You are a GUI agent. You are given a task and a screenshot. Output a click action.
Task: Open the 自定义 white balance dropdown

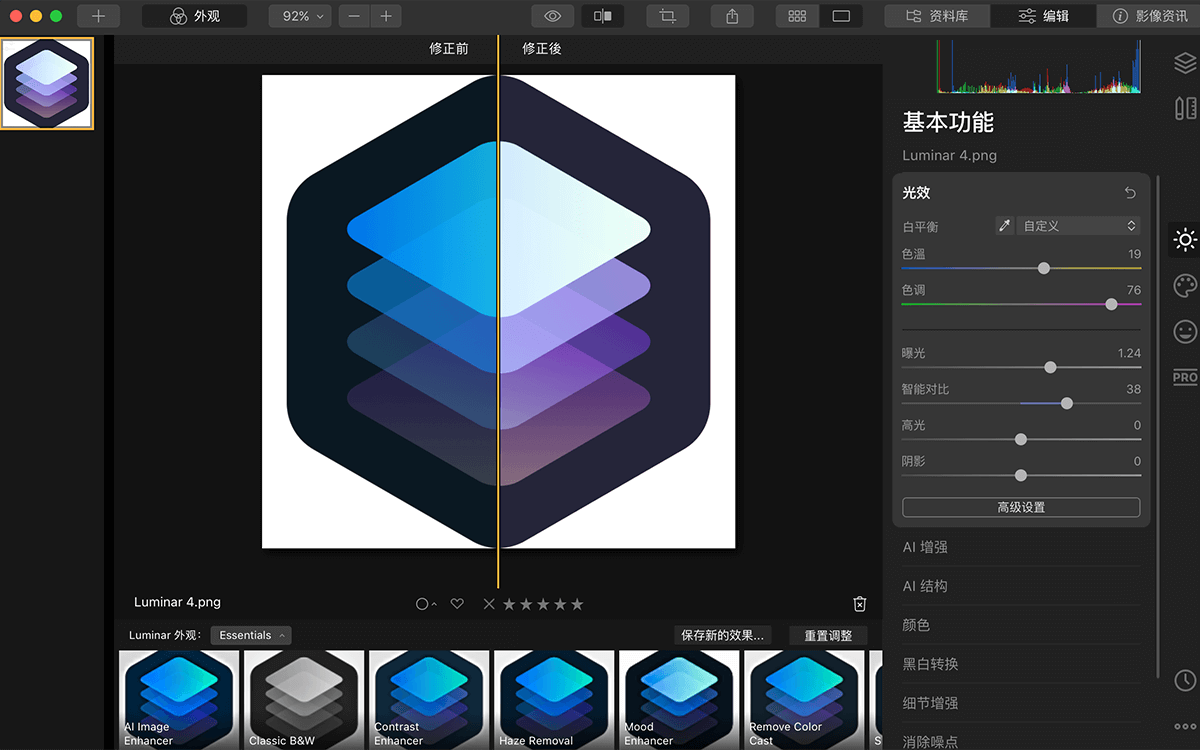pyautogui.click(x=1078, y=226)
